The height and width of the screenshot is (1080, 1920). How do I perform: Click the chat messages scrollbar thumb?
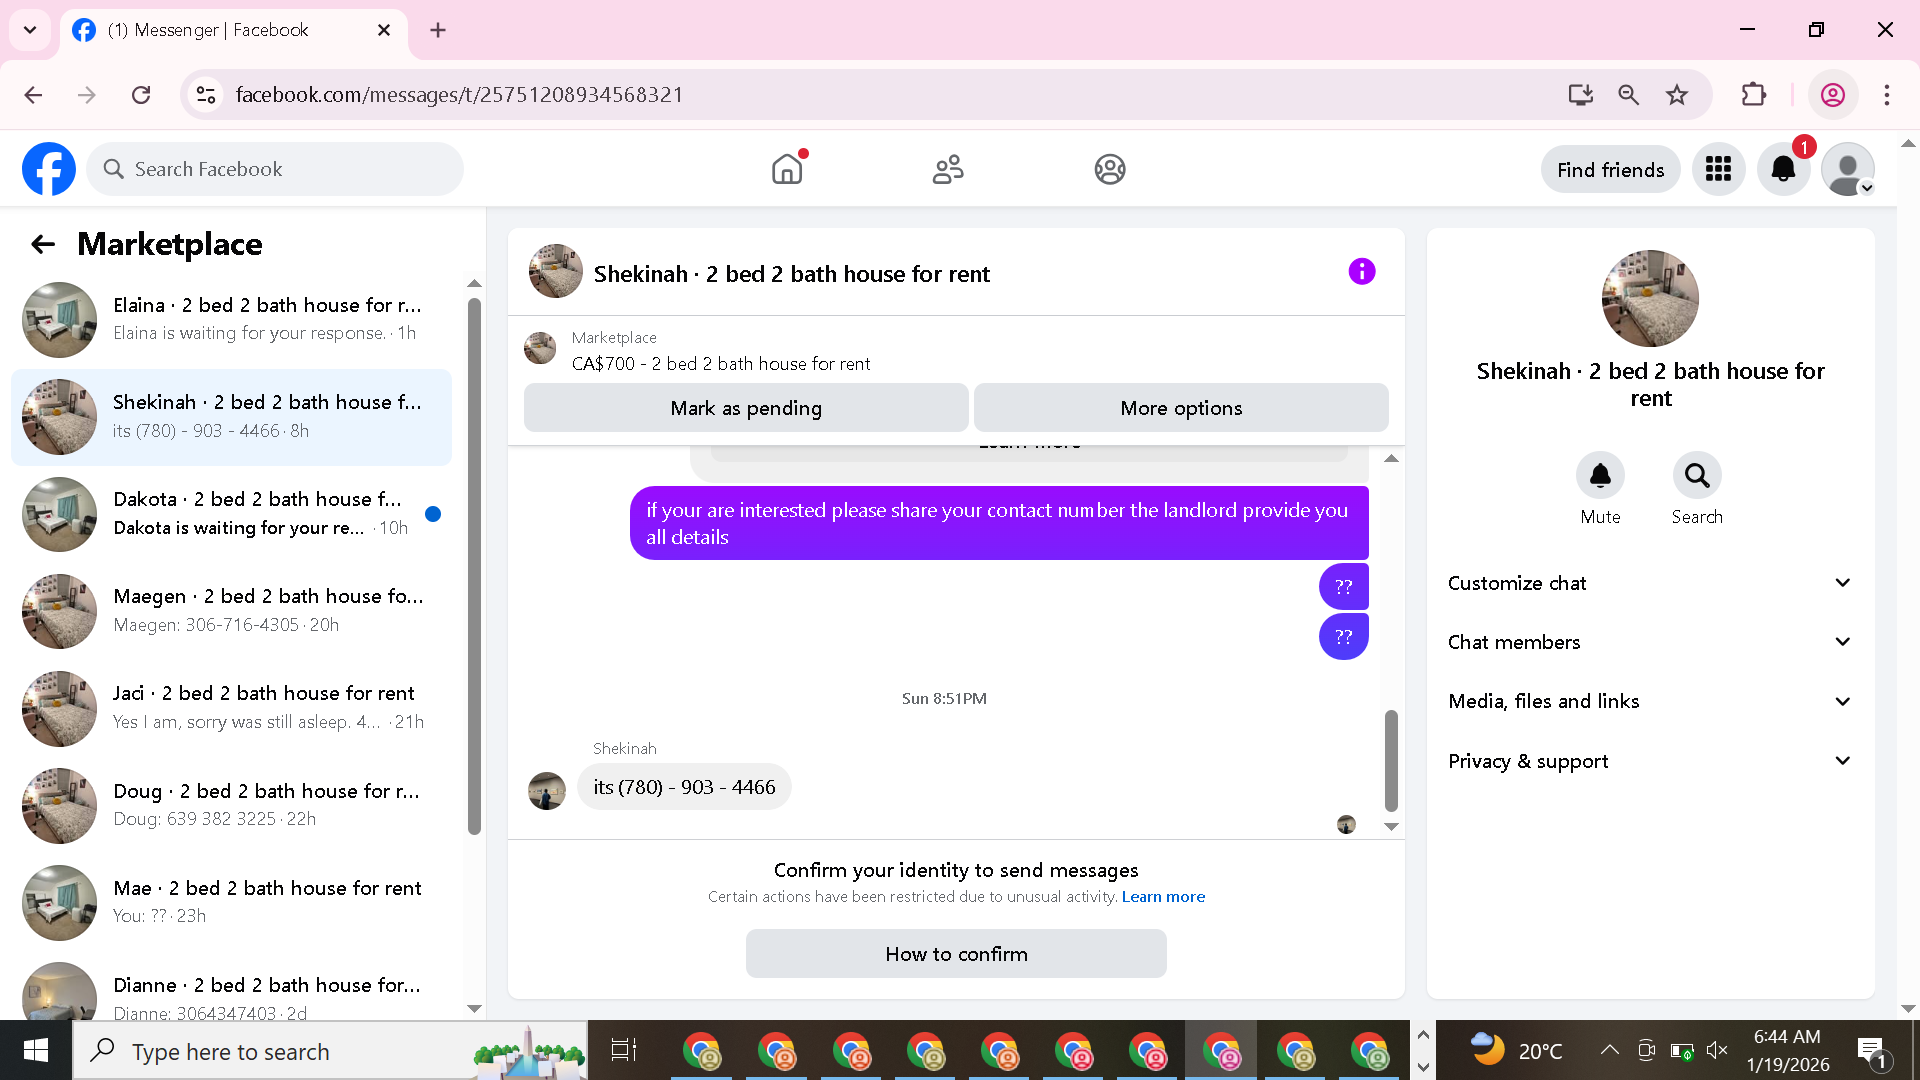(1391, 760)
